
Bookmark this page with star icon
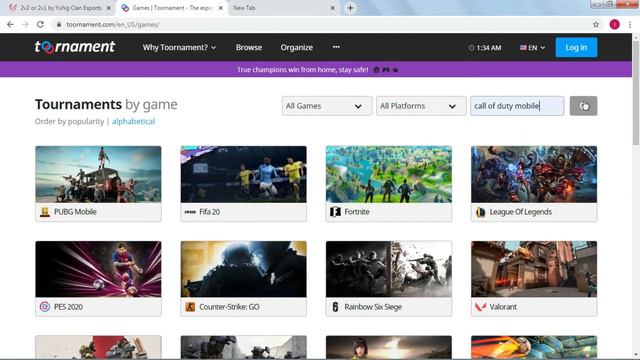click(x=596, y=24)
